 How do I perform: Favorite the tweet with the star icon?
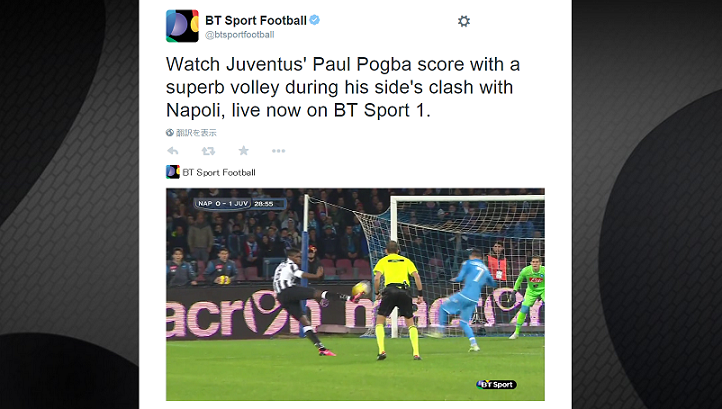[x=244, y=151]
